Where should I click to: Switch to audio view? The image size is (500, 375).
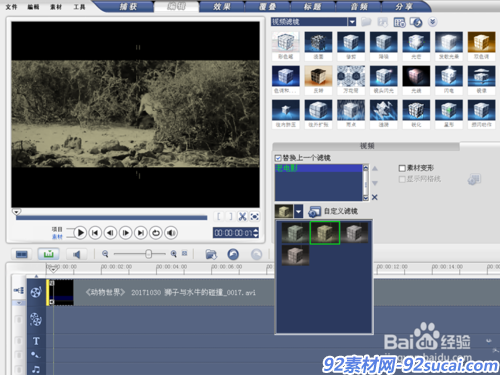tap(76, 255)
